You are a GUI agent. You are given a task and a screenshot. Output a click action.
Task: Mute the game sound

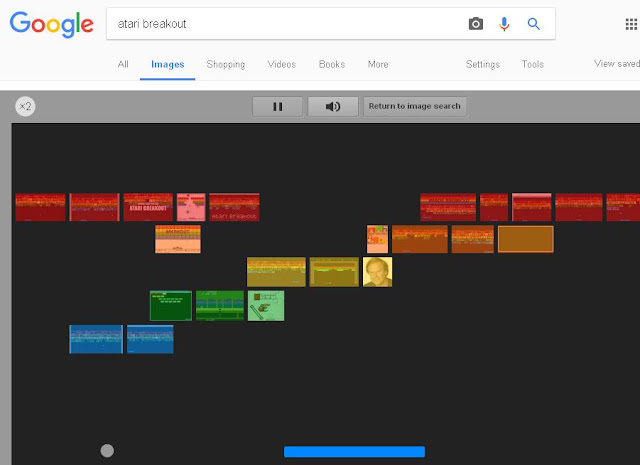(333, 107)
